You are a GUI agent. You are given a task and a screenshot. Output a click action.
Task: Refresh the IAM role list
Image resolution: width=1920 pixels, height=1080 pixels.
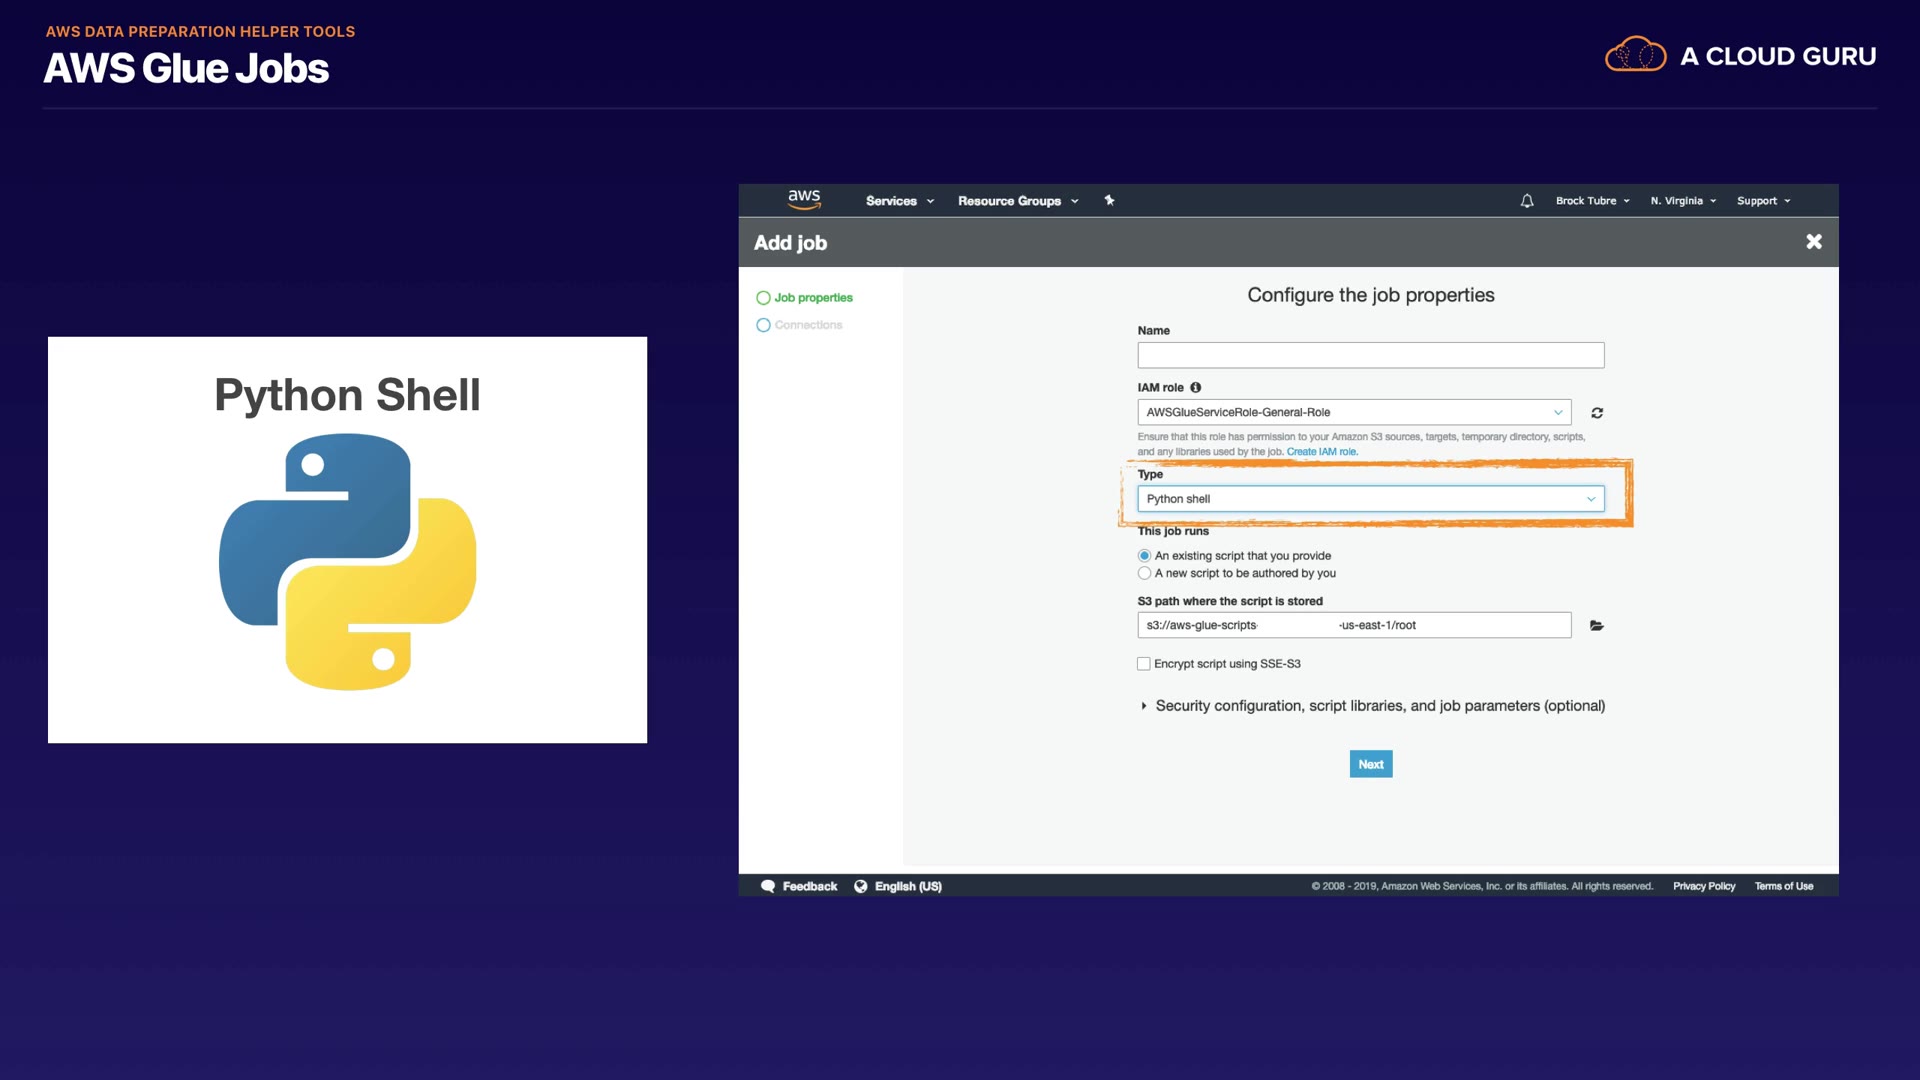tap(1597, 413)
